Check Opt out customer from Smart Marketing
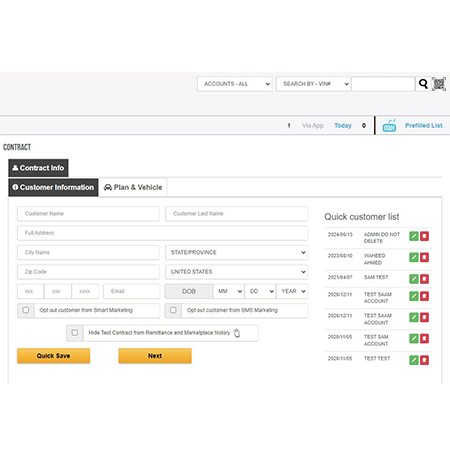Image resolution: width=450 pixels, height=450 pixels. click(26, 310)
